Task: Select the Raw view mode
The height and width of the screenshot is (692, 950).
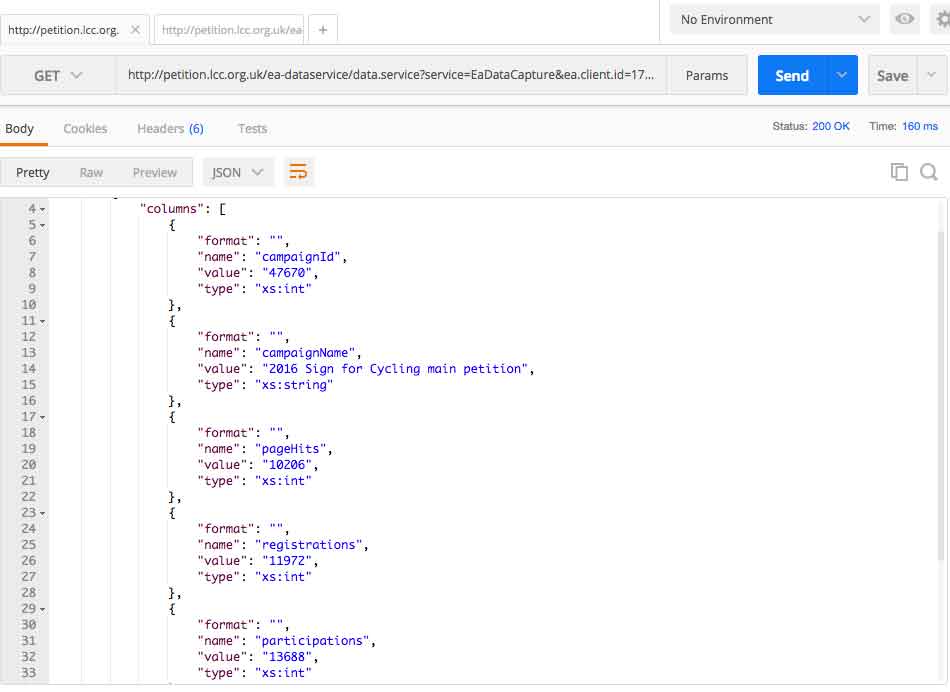Action: (91, 172)
